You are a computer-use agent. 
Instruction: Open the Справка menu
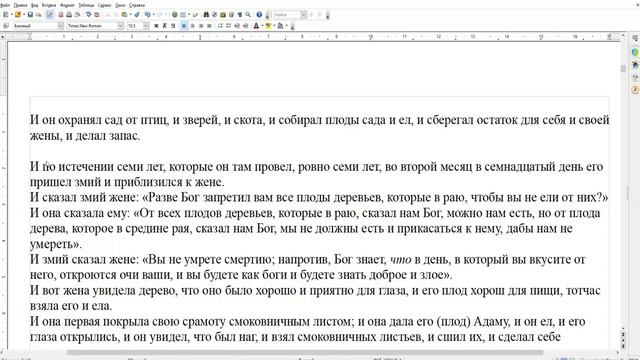[x=137, y=5]
